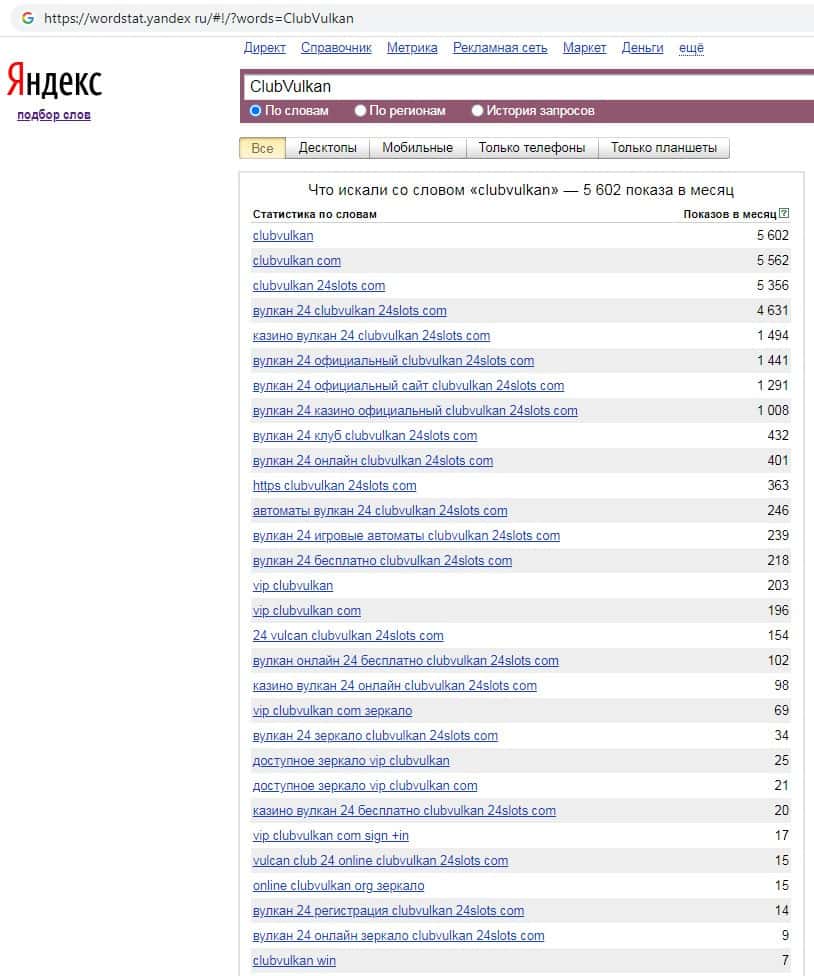
Task: Open доступное зеркало vip clubvulkan com link
Action: [x=365, y=786]
